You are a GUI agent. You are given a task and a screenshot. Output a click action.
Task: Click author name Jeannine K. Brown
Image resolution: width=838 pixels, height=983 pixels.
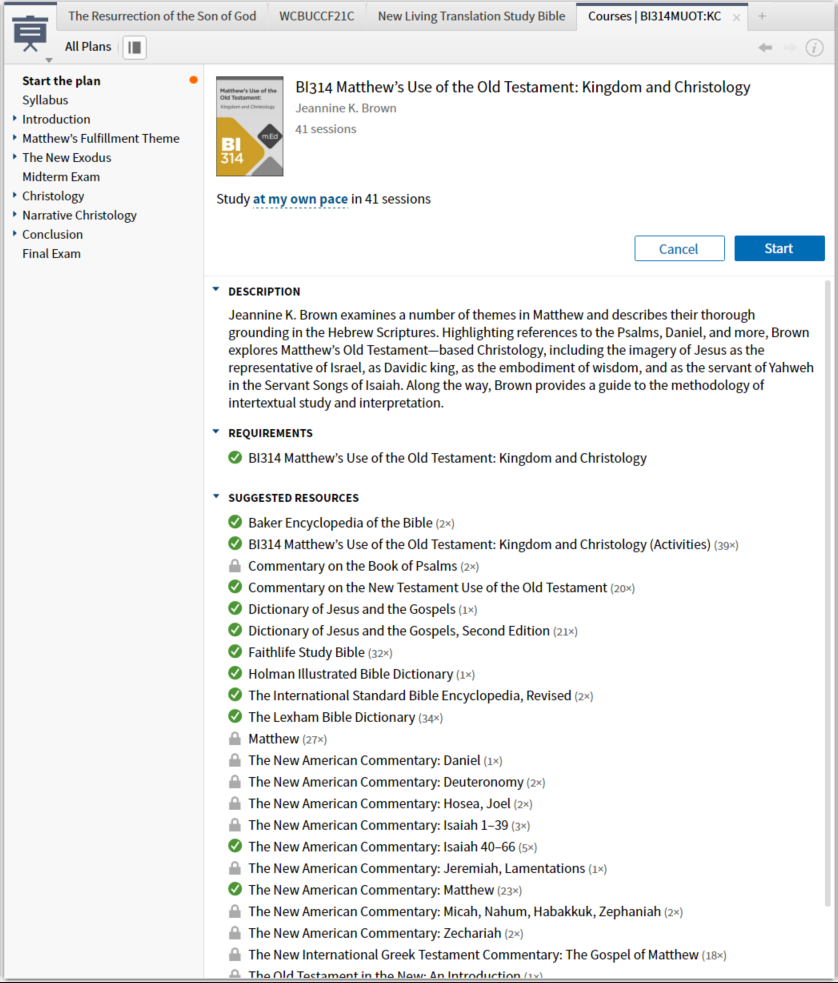point(346,108)
